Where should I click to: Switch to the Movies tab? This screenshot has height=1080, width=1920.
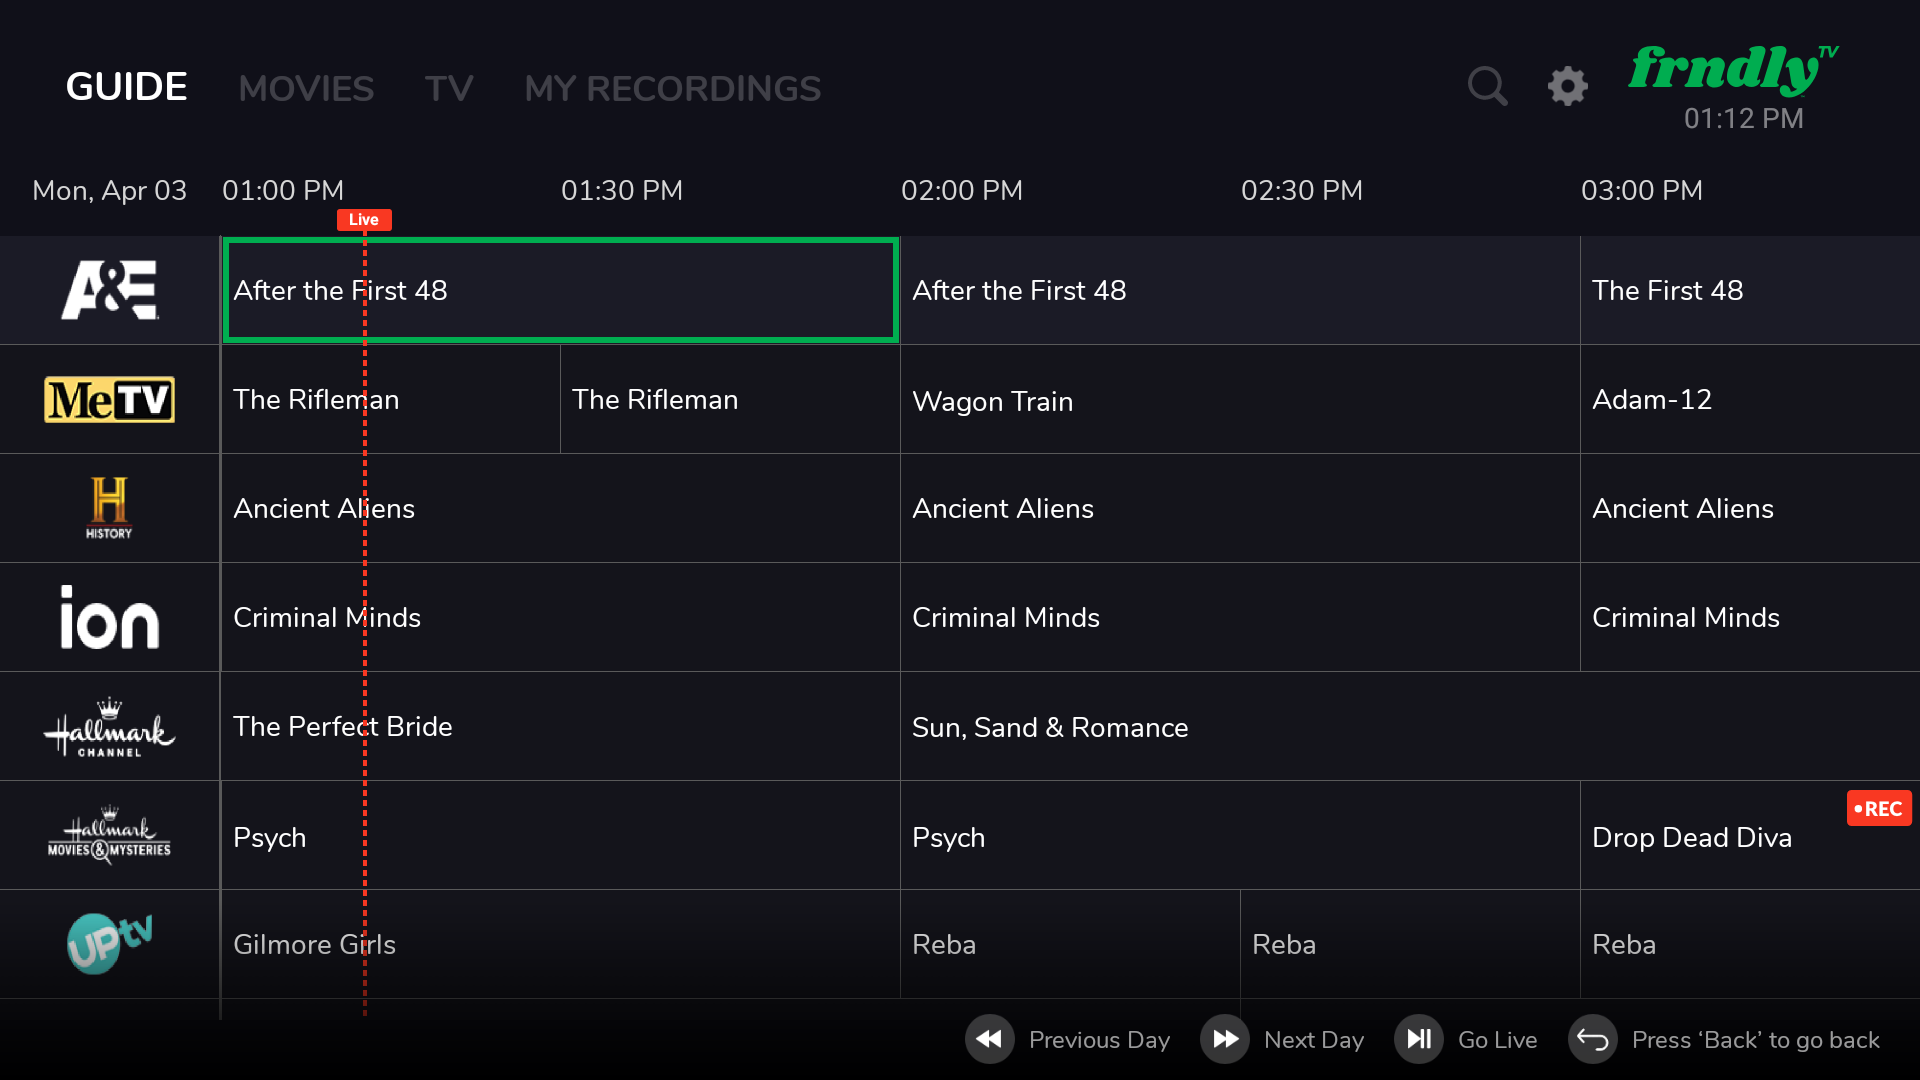tap(306, 88)
